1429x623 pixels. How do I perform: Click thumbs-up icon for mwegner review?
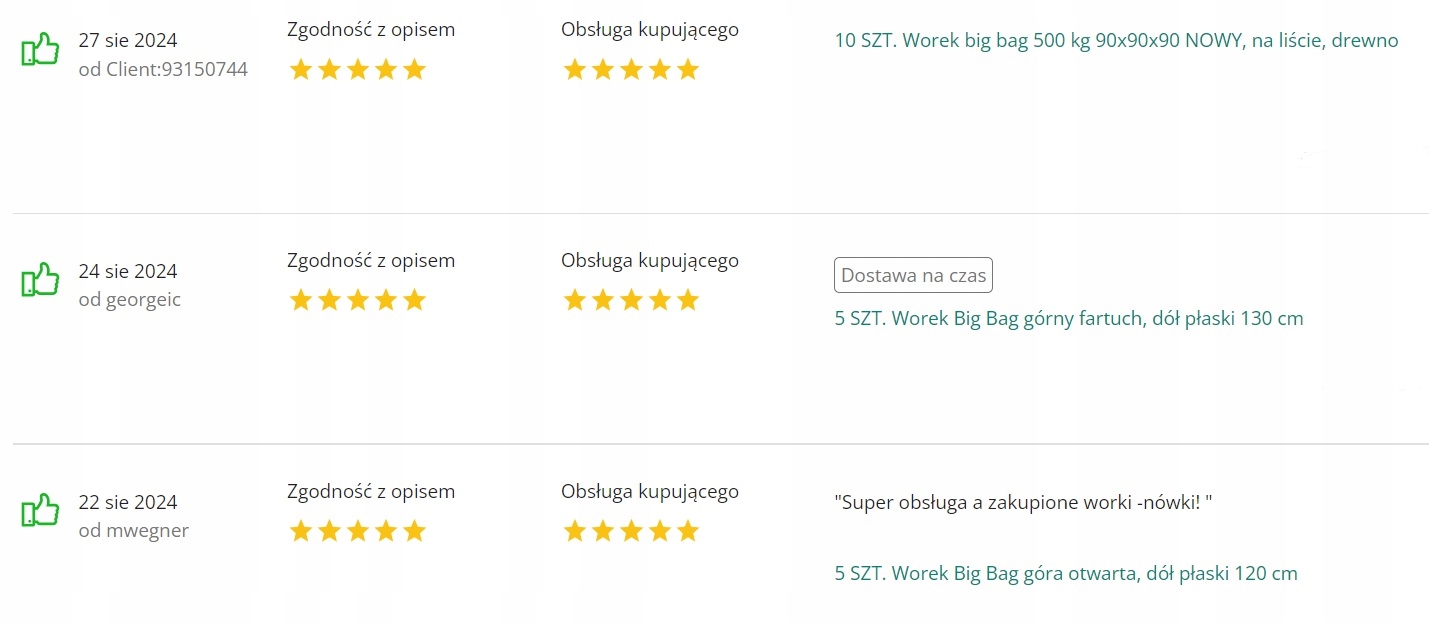40,511
